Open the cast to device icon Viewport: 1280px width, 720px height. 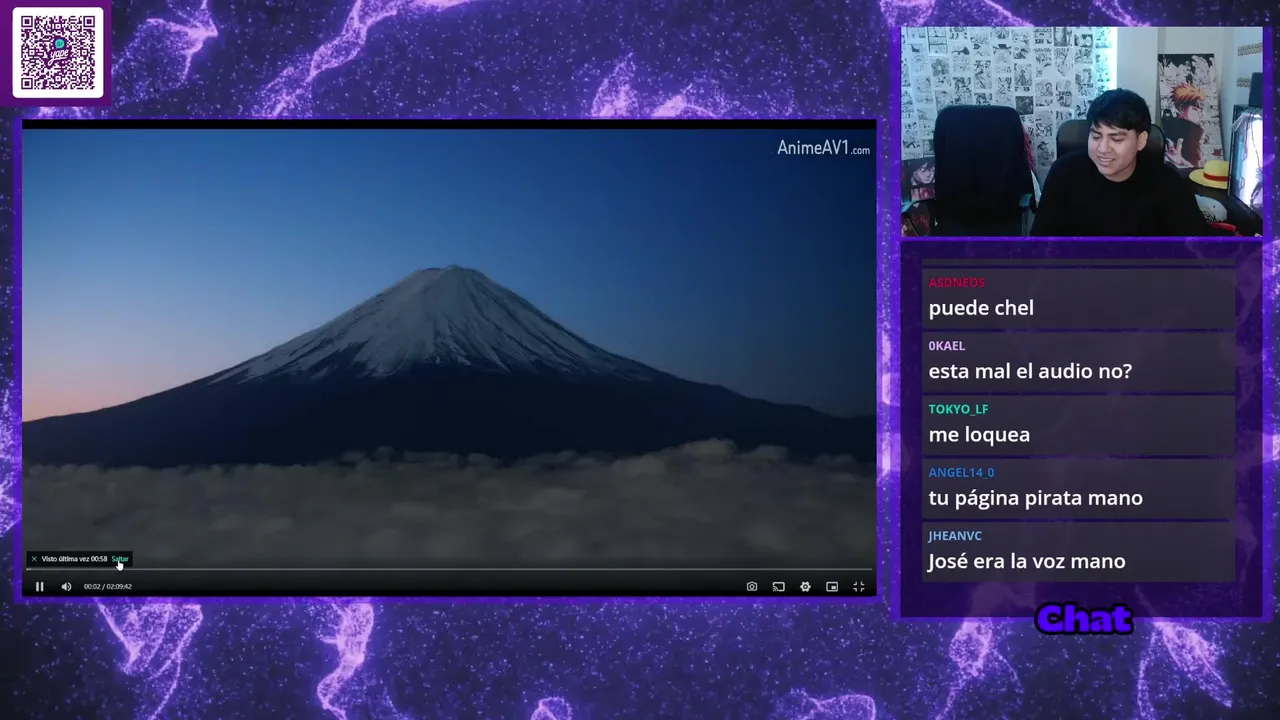pos(778,587)
